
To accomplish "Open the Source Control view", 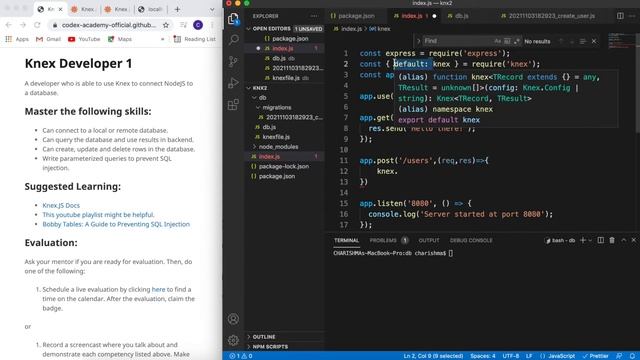I will click(233, 61).
